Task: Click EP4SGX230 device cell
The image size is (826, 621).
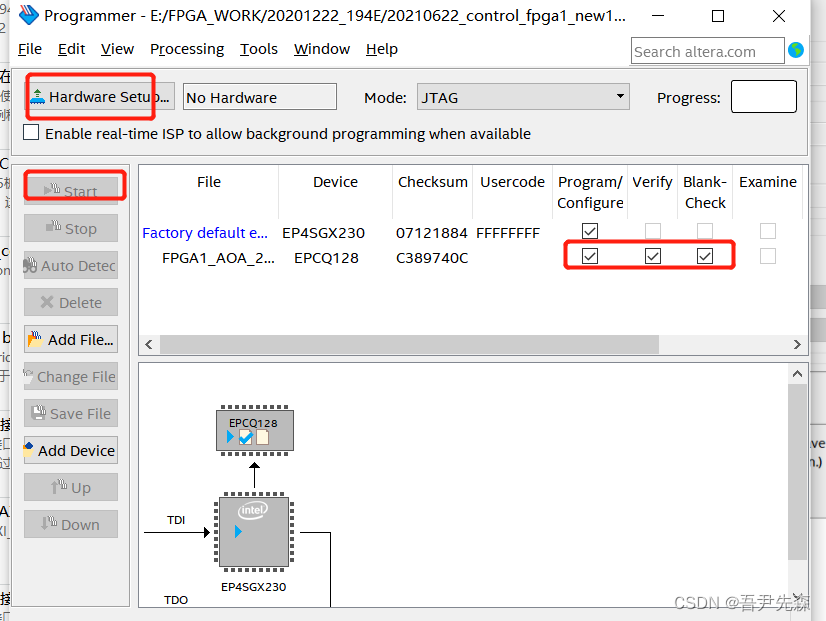Action: pos(323,233)
